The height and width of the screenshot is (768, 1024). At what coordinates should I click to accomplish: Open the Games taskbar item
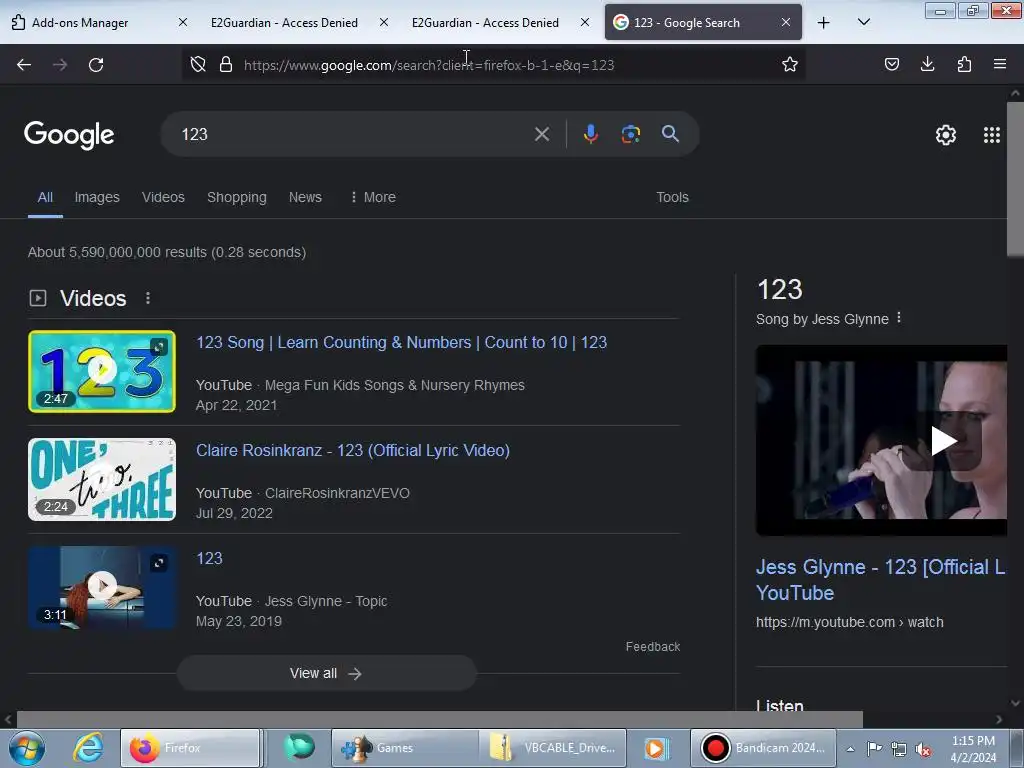(x=405, y=748)
